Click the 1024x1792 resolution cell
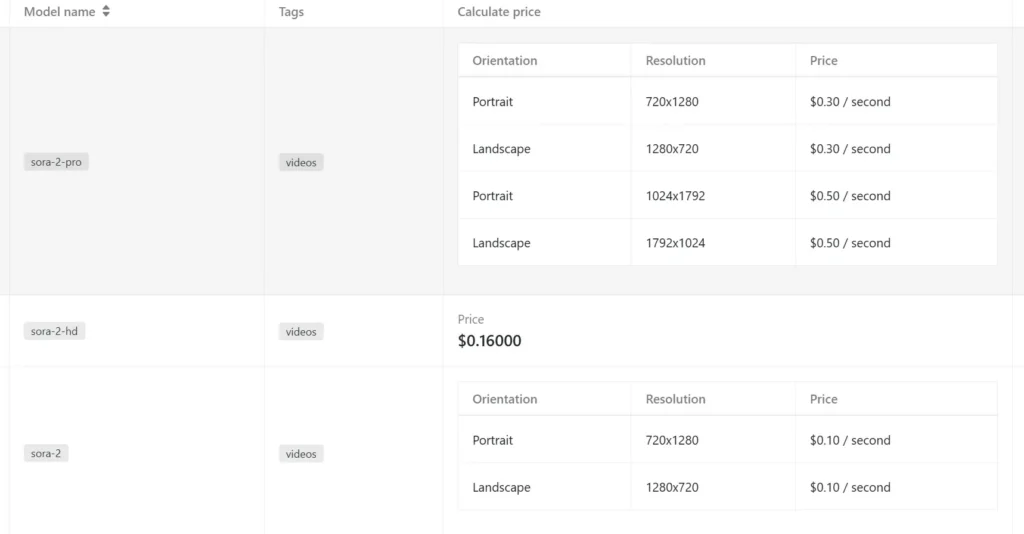The image size is (1024, 534). [675, 196]
